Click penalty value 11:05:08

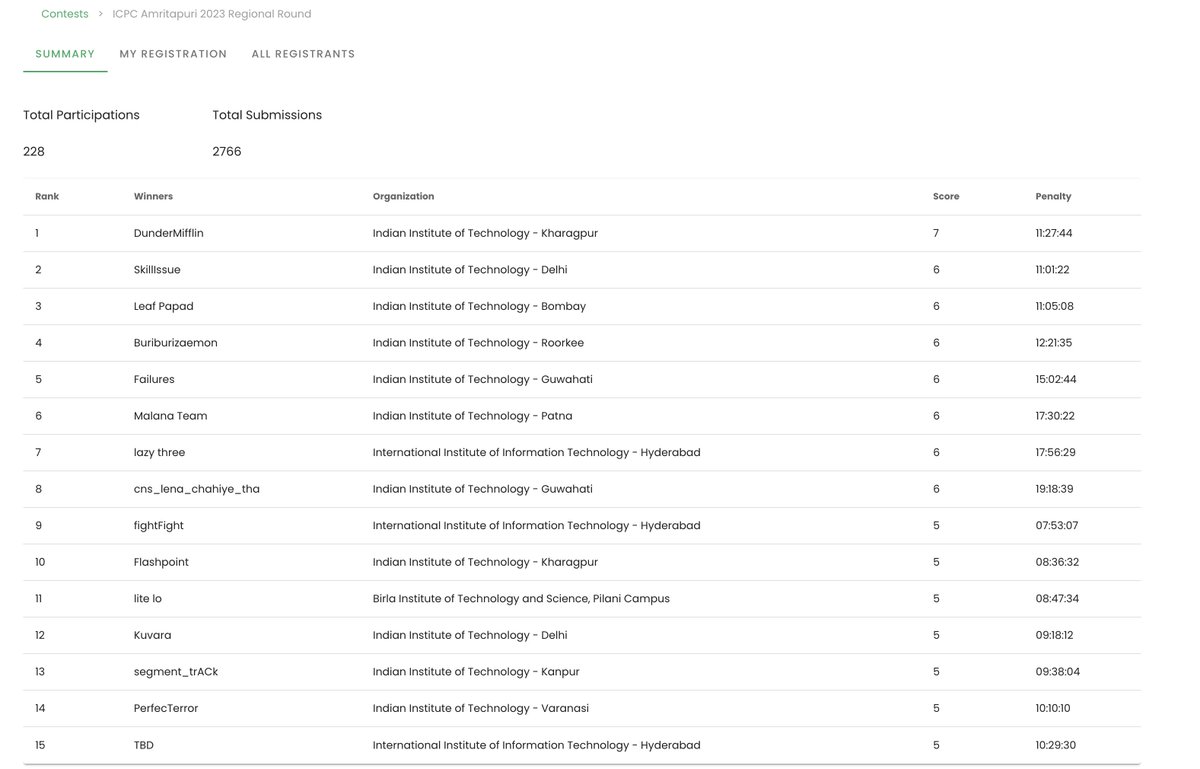[x=1054, y=306]
